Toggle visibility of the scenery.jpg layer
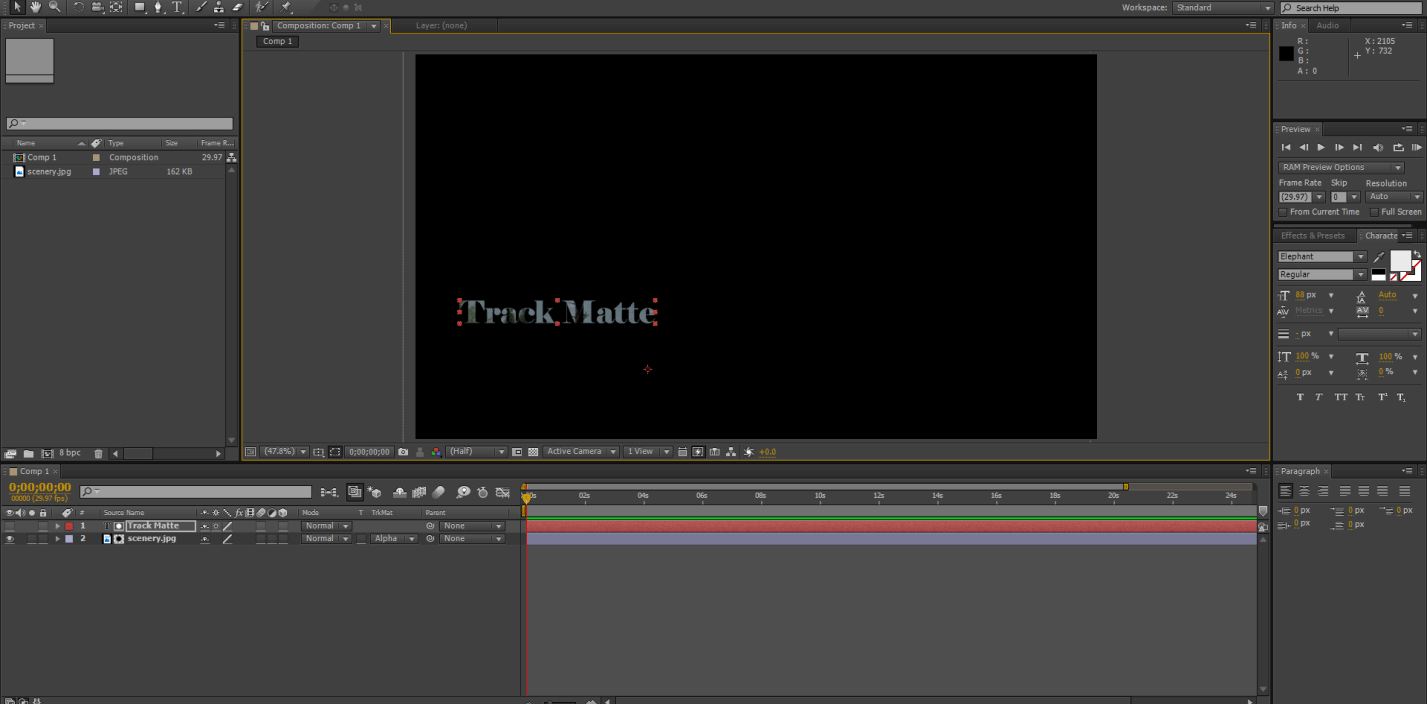Screen dimensions: 1427x704 [x=9, y=538]
